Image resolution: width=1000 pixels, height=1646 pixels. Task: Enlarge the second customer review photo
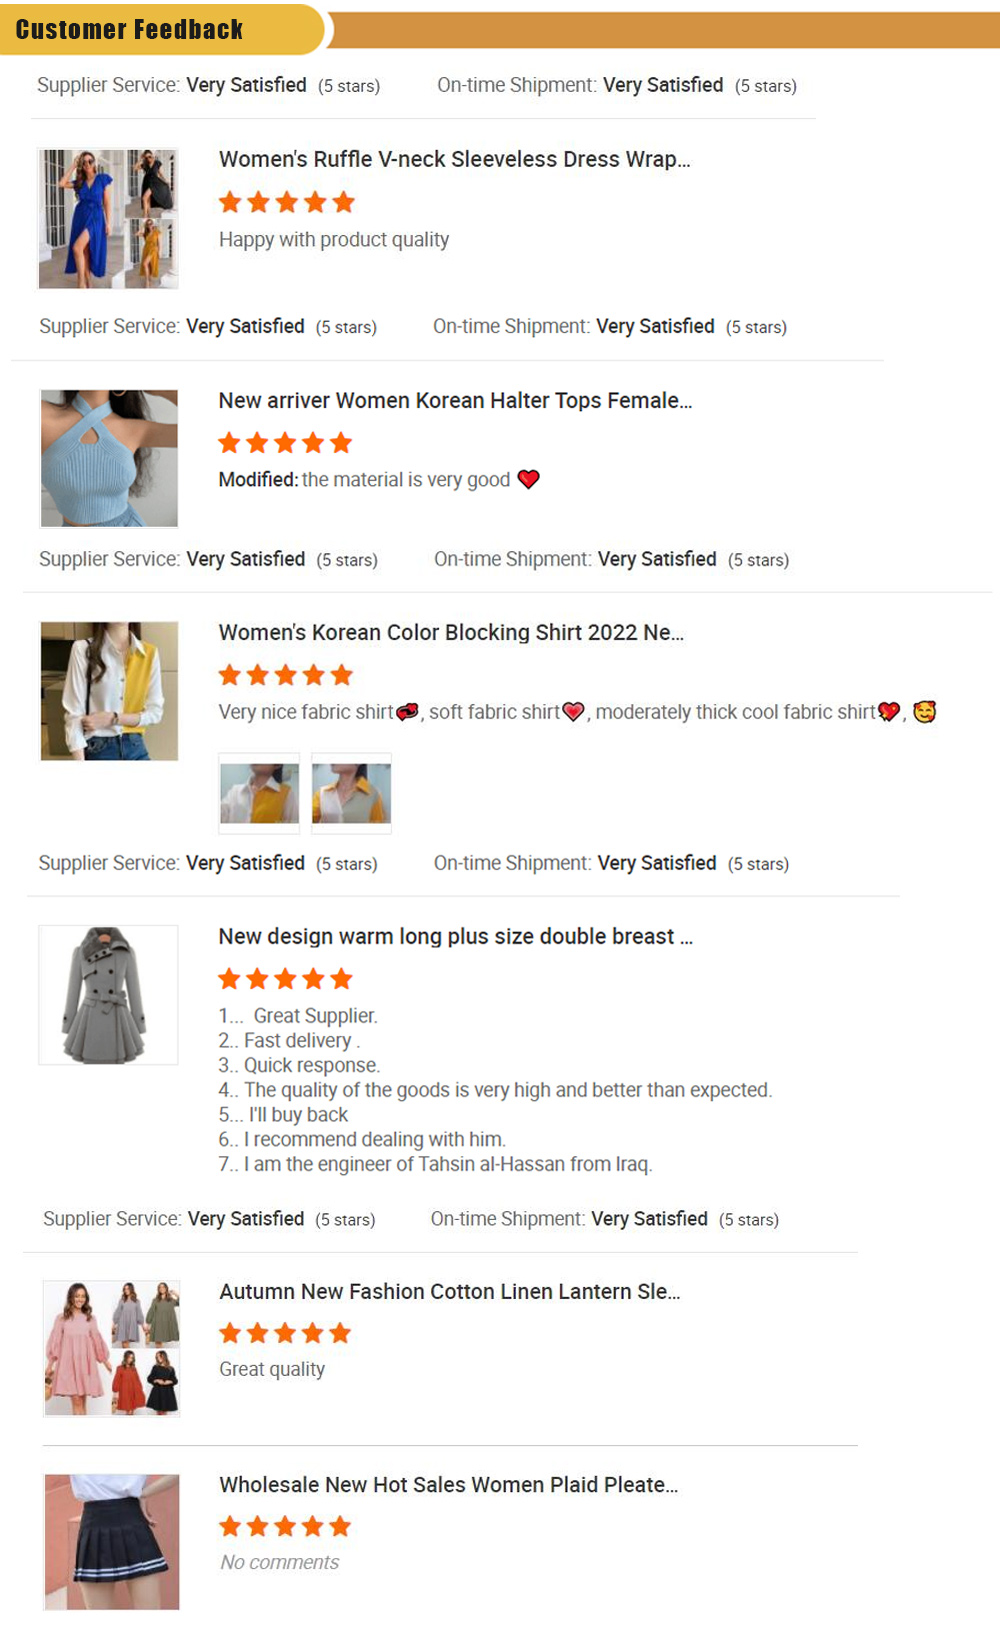pyautogui.click(x=351, y=793)
